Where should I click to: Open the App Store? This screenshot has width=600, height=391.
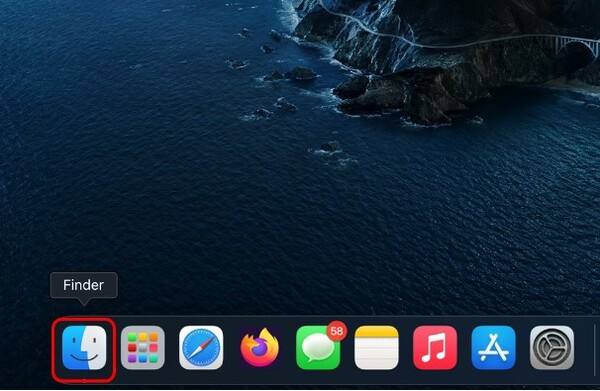pos(493,348)
